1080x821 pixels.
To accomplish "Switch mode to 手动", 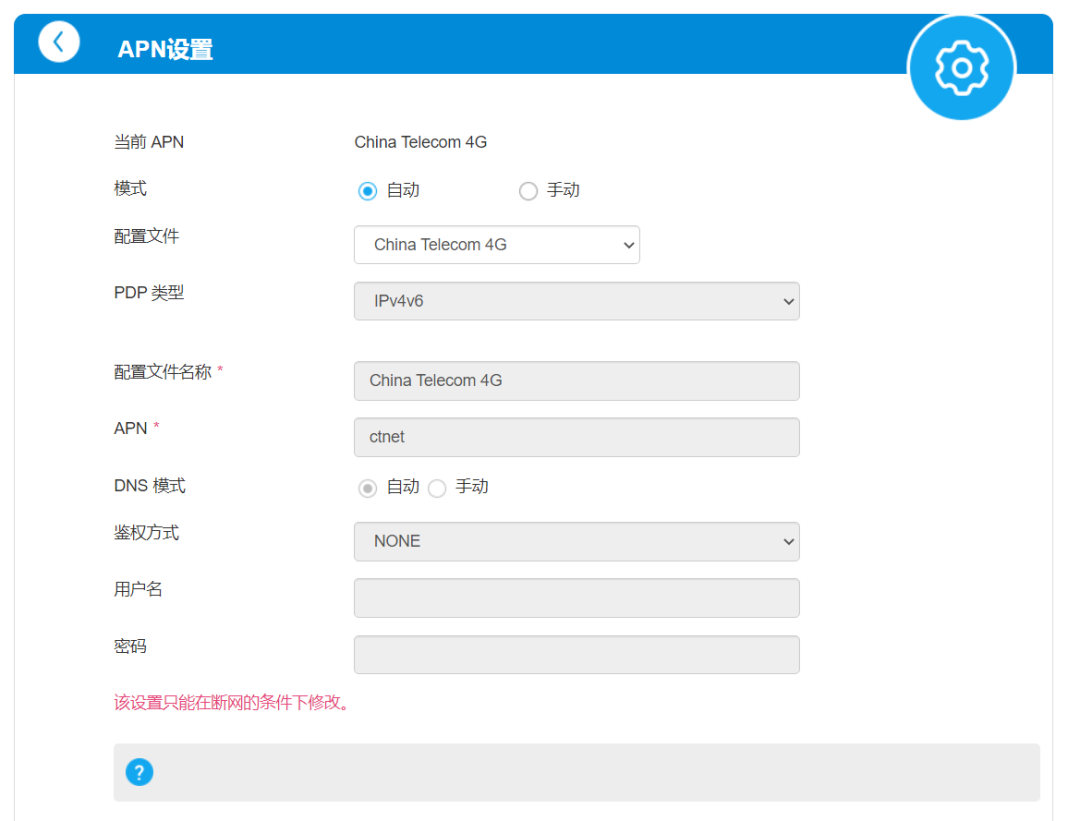I will [x=528, y=190].
